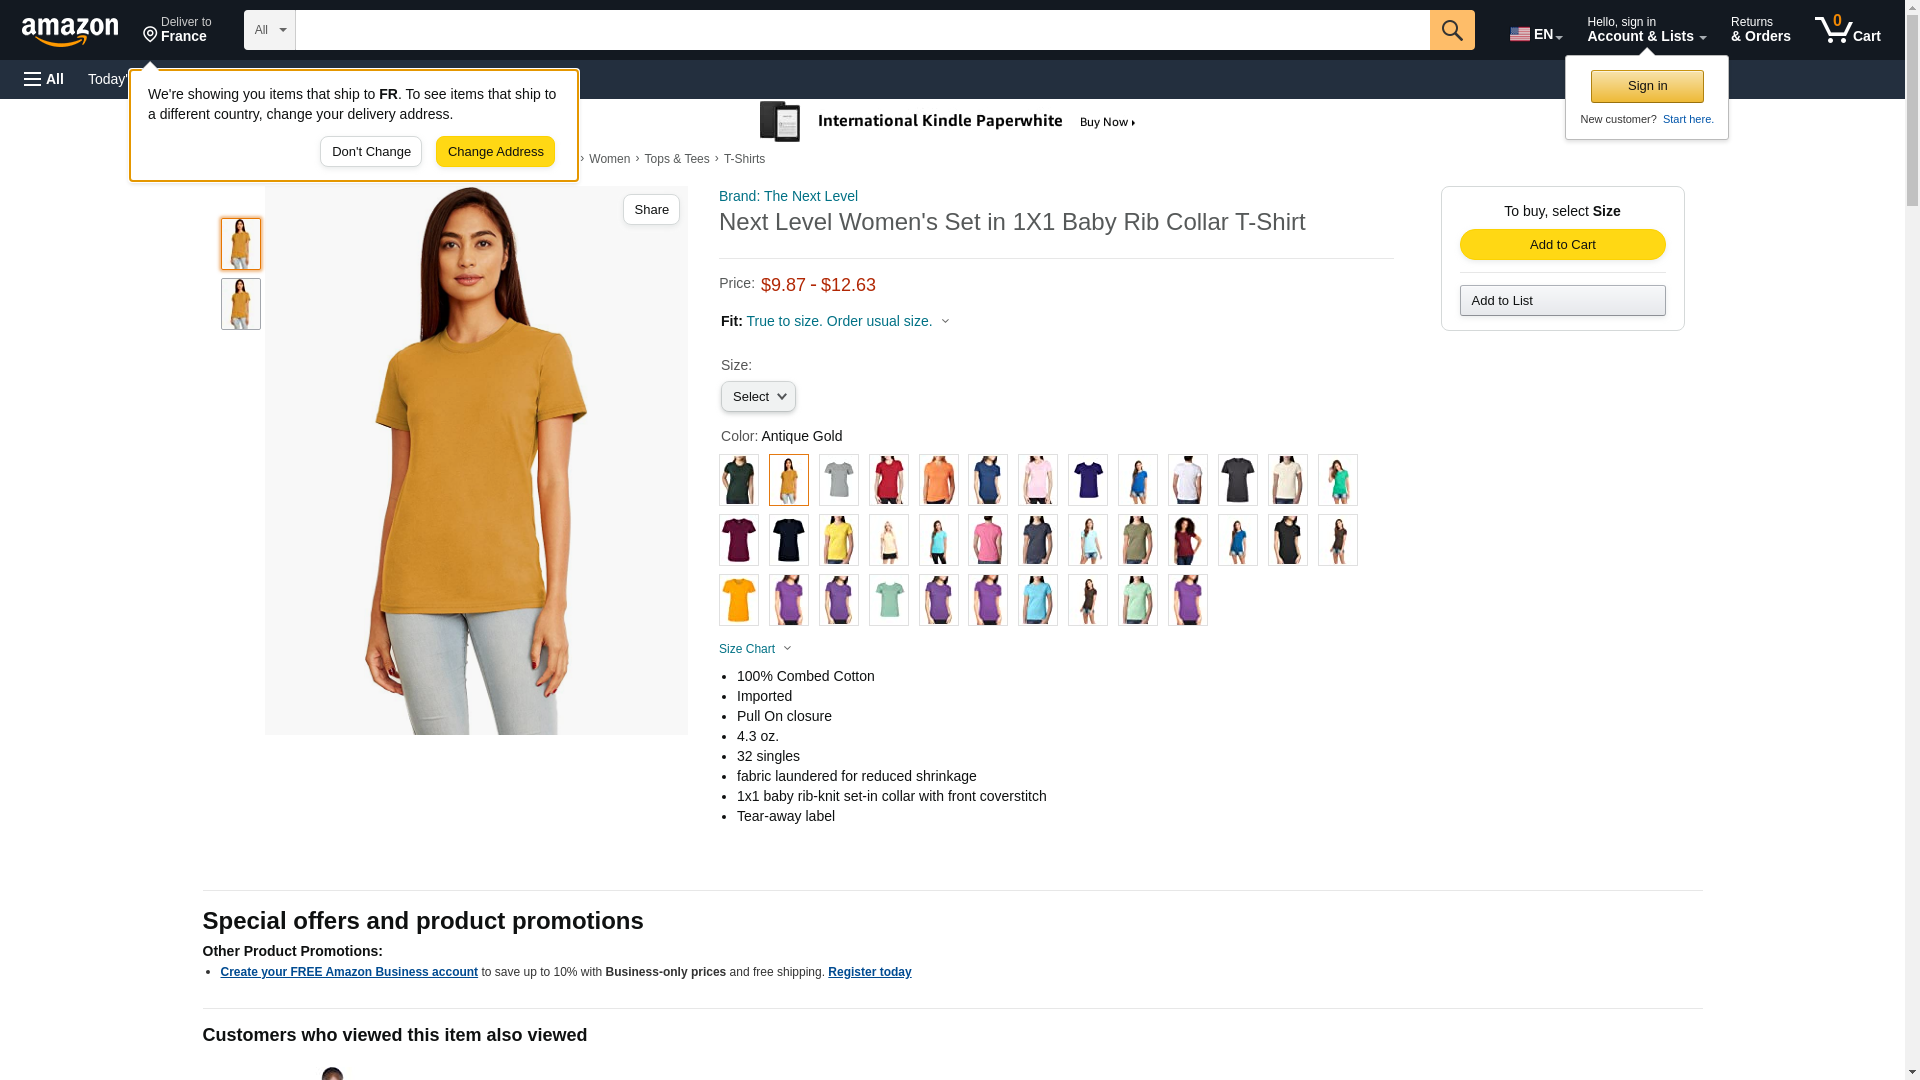
Task: Select the red color shirt swatch
Action: tap(888, 480)
